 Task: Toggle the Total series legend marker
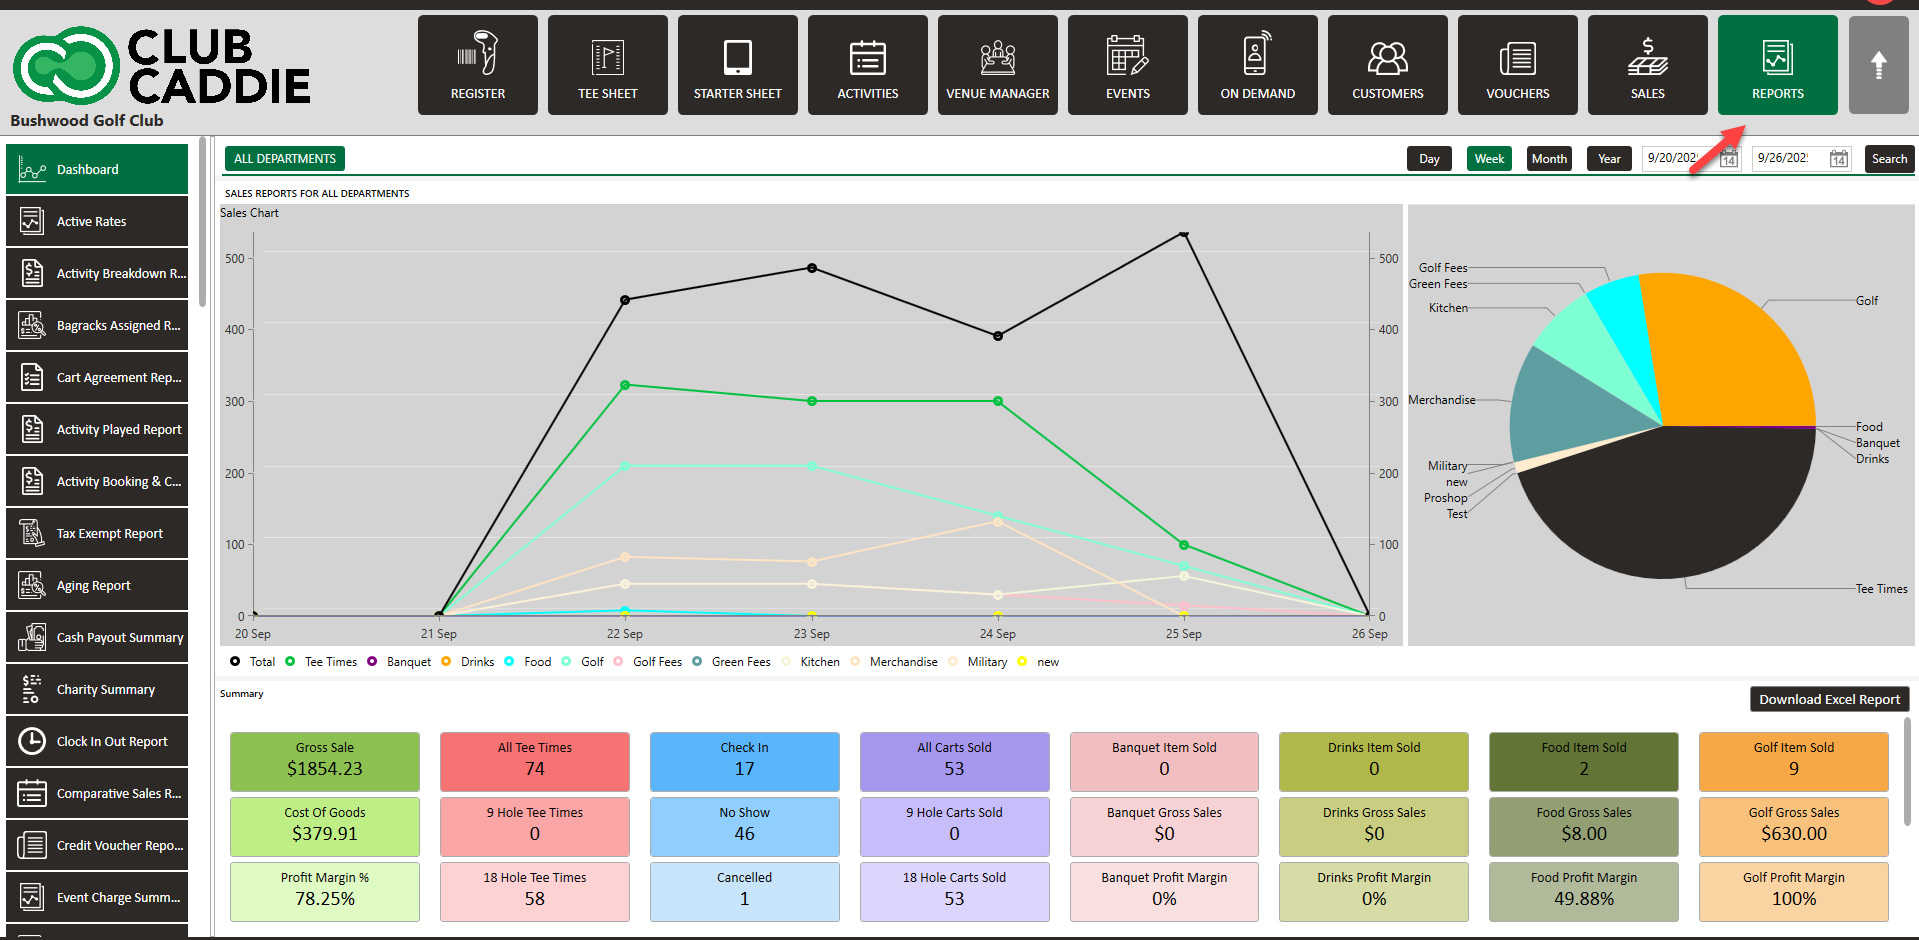pos(235,661)
